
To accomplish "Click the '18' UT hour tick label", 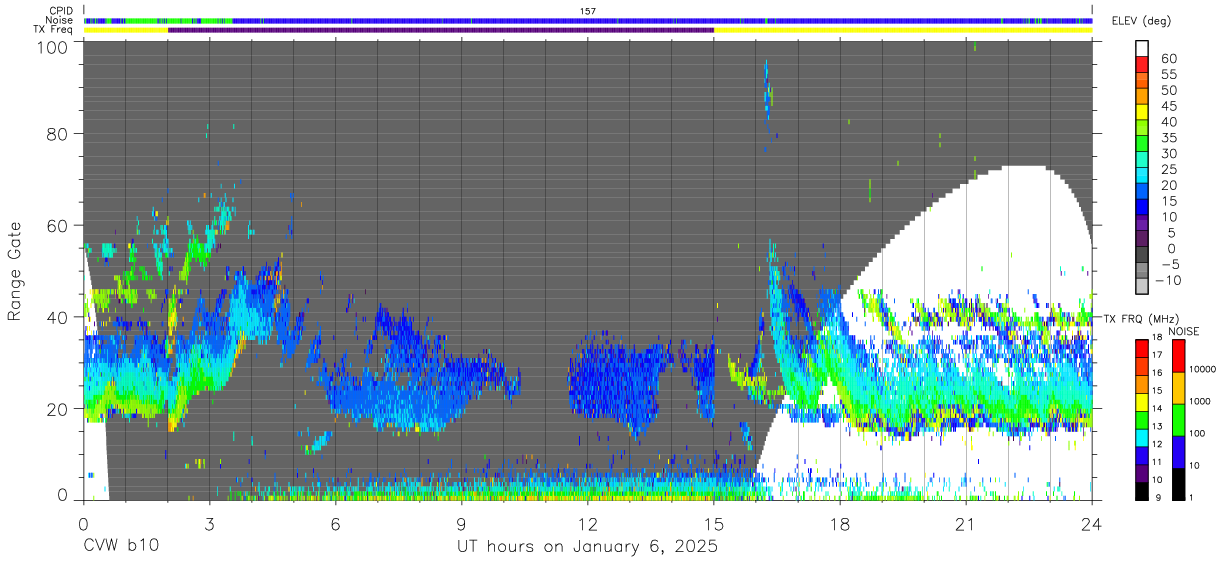I will pyautogui.click(x=839, y=523).
